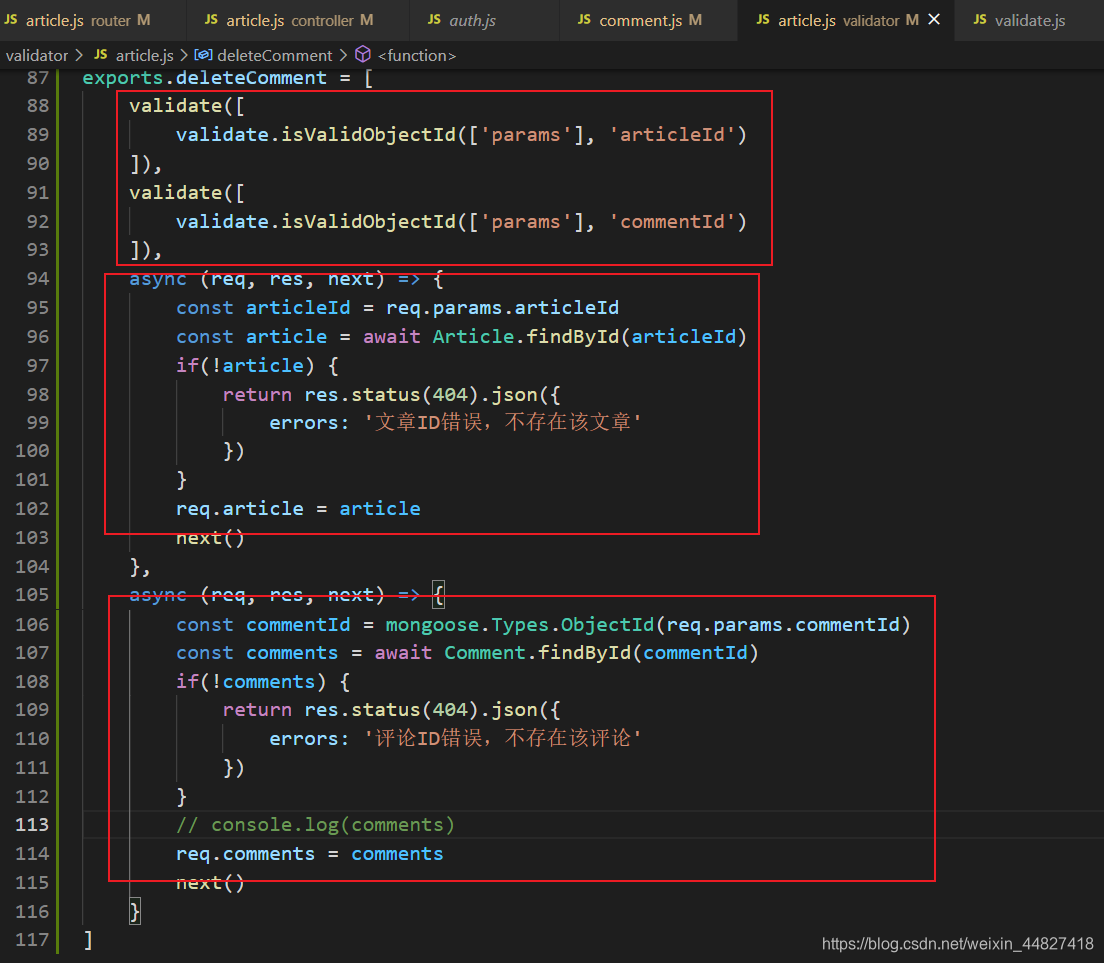Click article.js in the breadcrumb path
Image resolution: width=1104 pixels, height=963 pixels.
[x=144, y=55]
